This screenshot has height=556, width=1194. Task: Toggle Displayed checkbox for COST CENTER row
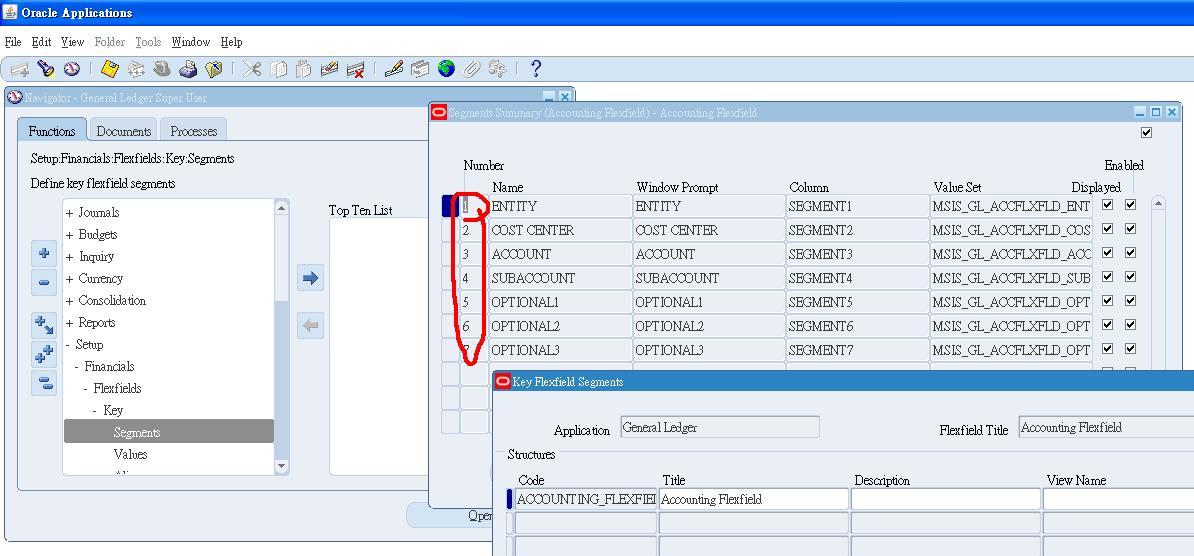coord(1107,228)
